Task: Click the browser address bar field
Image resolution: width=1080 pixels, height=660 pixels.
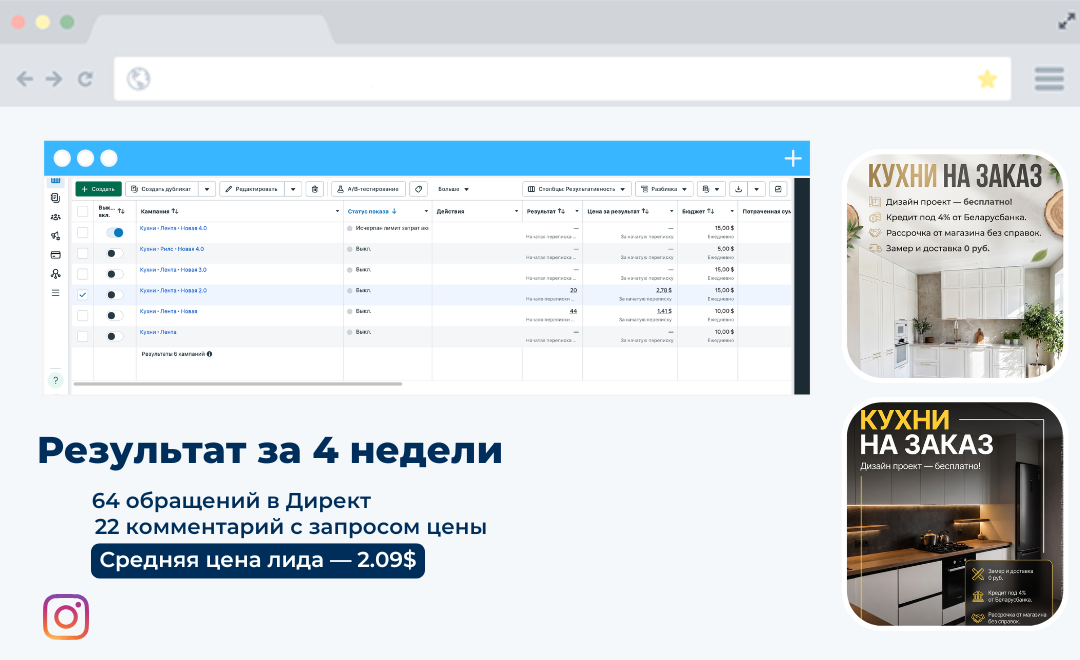Action: tap(562, 79)
